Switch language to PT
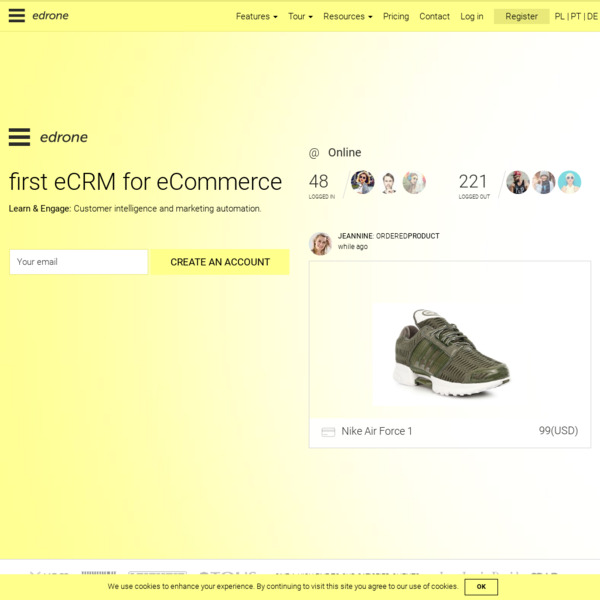The height and width of the screenshot is (600, 600). point(576,16)
